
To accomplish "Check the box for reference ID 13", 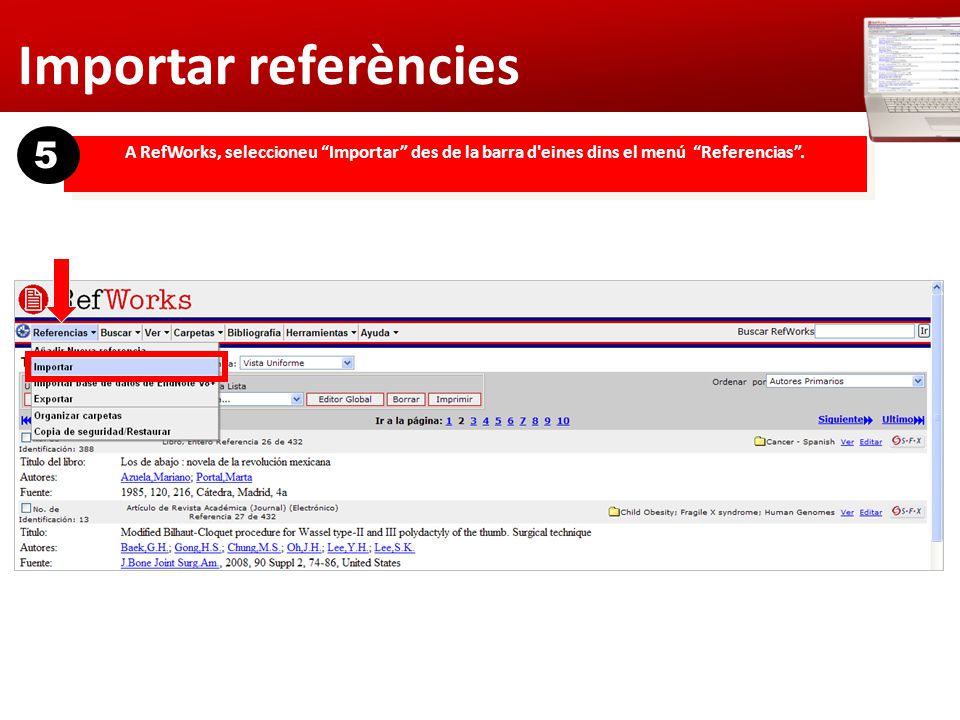I will (26, 508).
